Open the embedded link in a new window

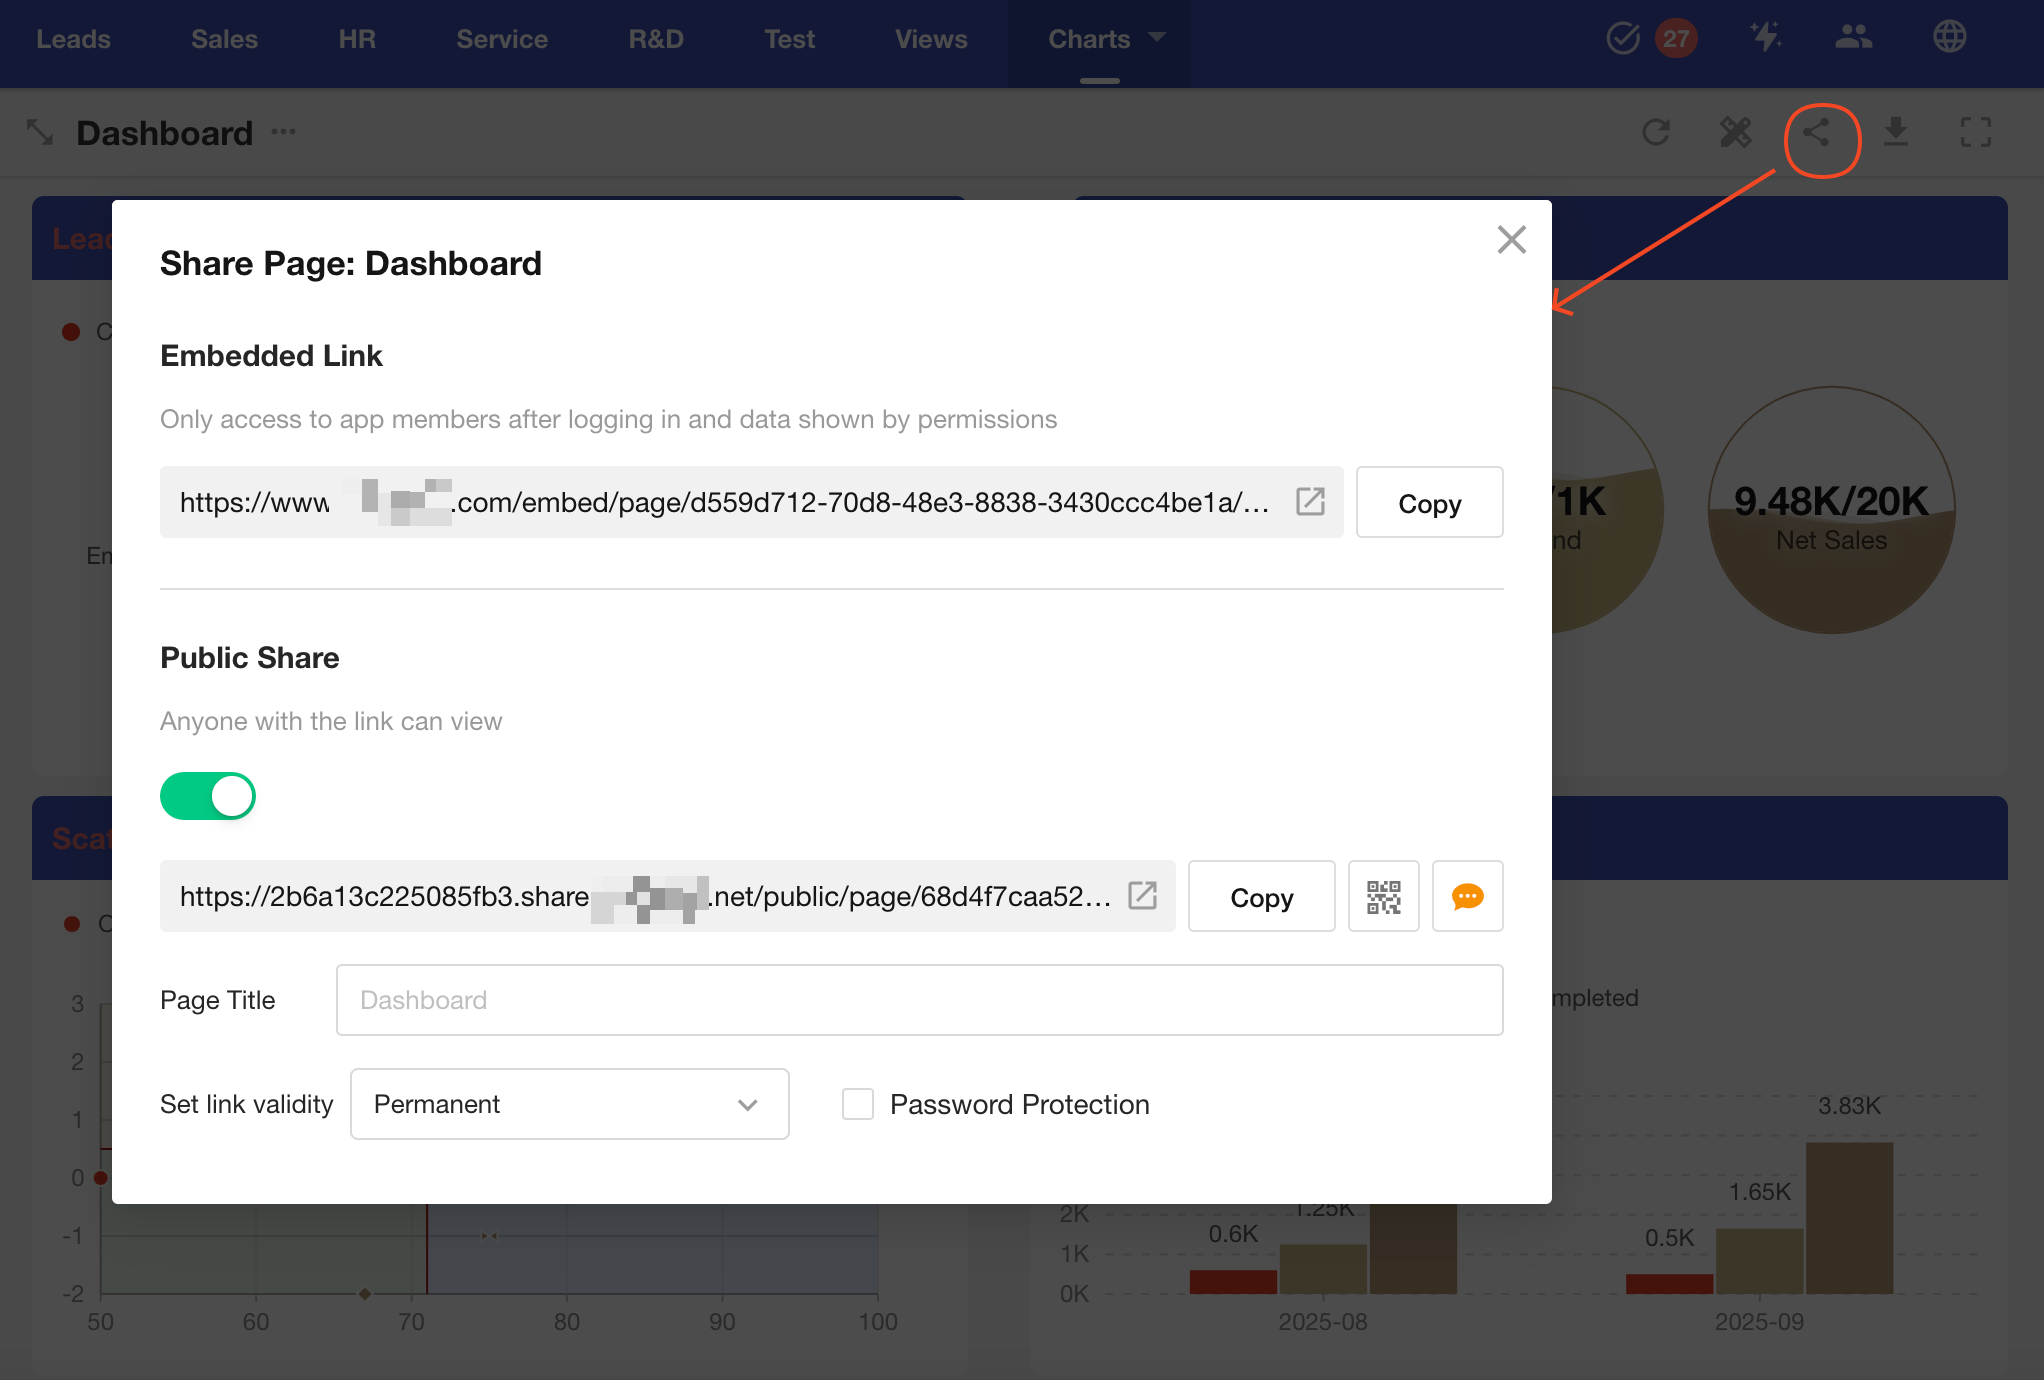[x=1310, y=501]
